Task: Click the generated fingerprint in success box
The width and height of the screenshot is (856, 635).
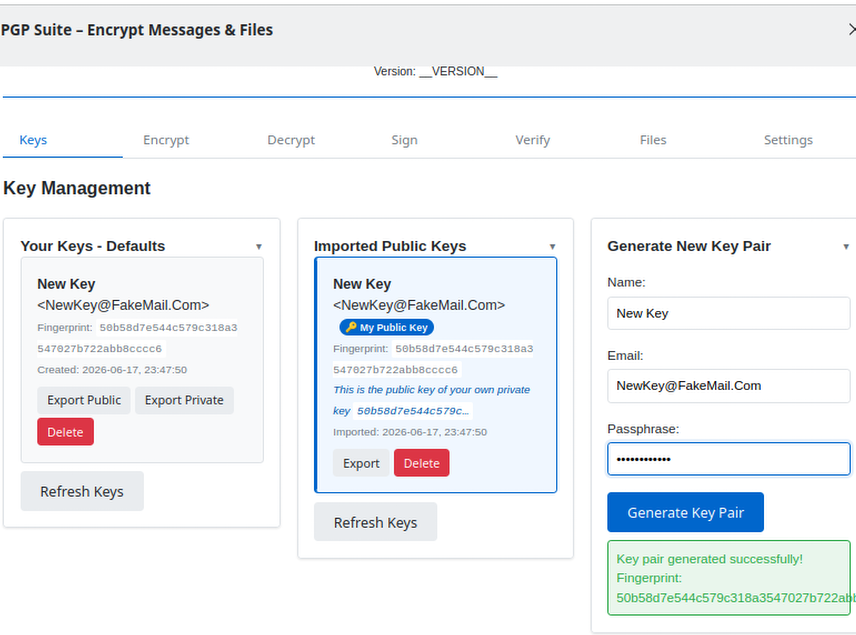Action: 736,598
